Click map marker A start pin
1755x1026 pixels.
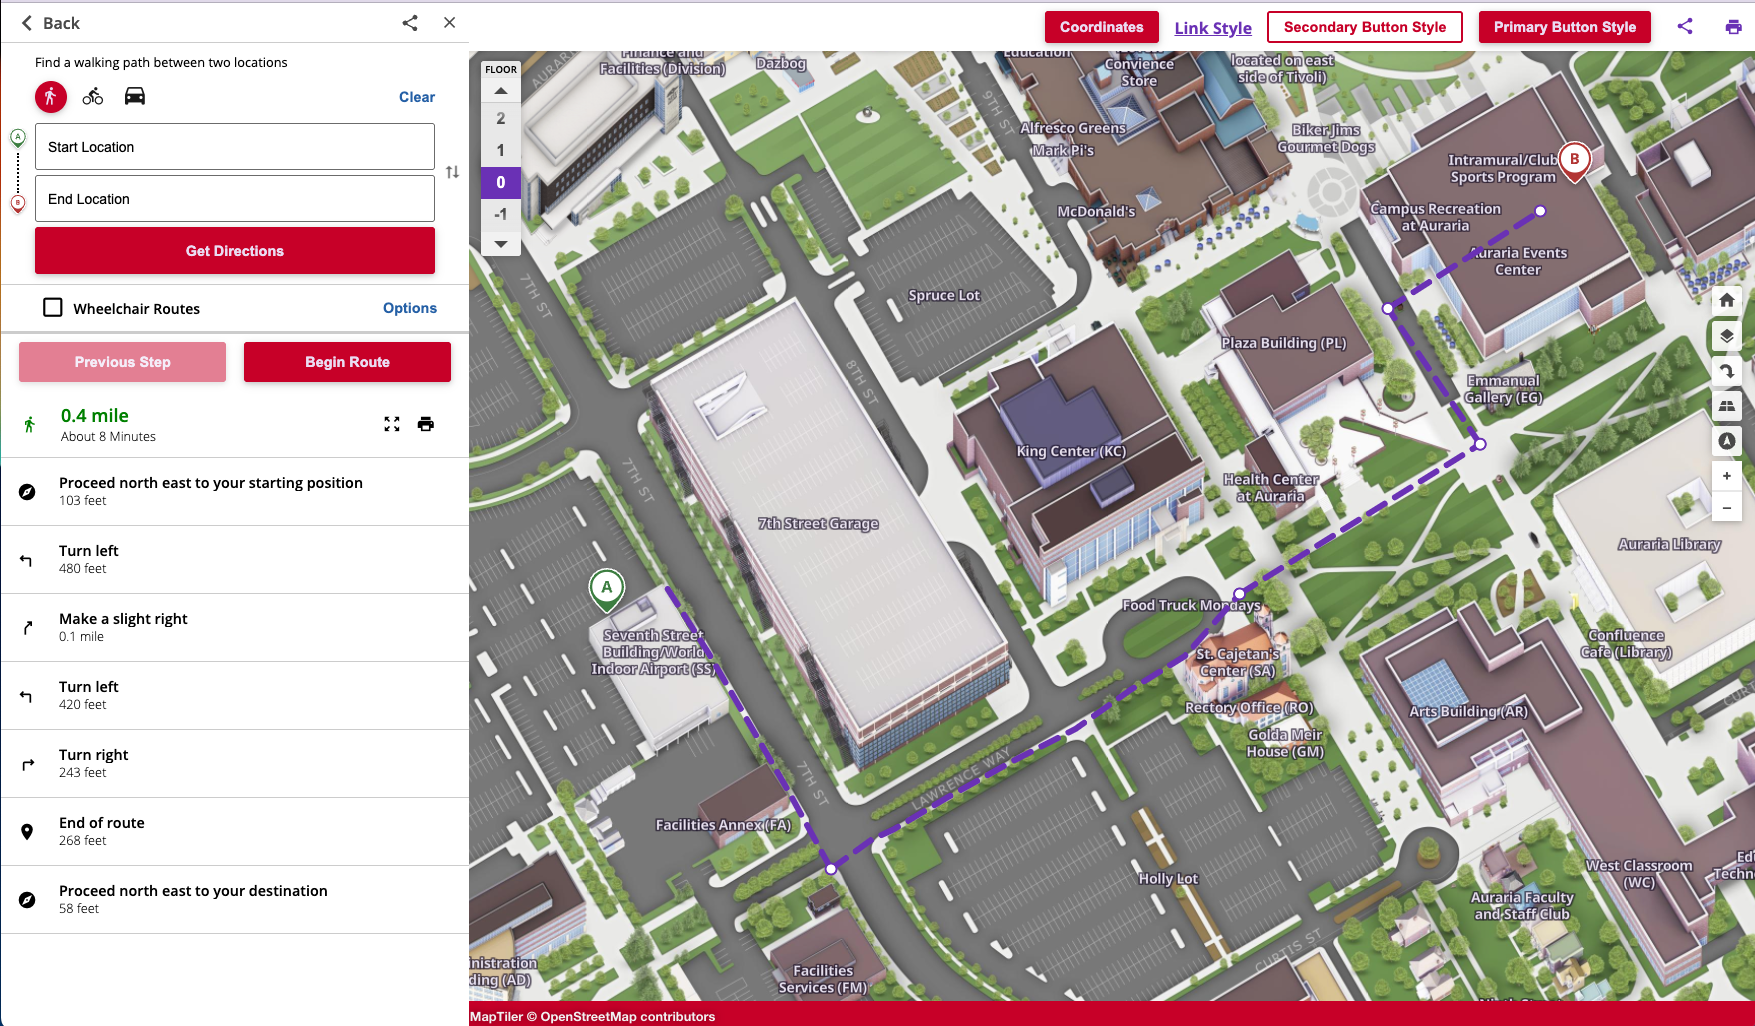607,588
